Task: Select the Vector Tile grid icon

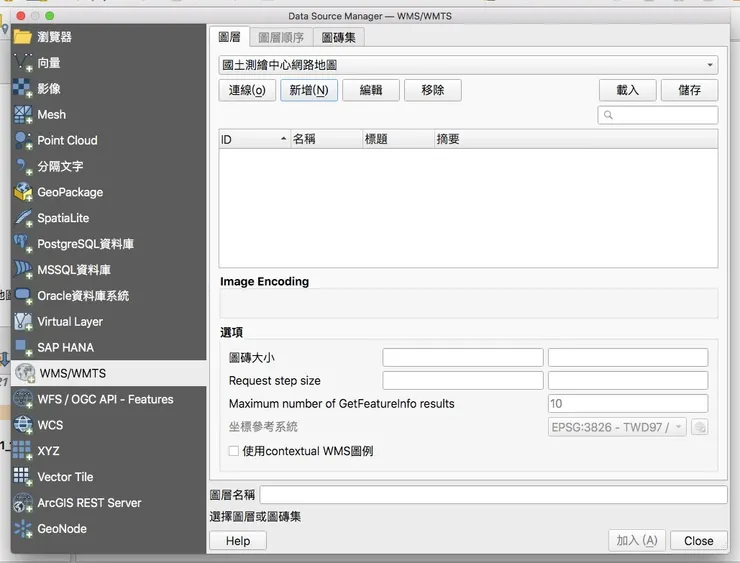Action: [23, 477]
